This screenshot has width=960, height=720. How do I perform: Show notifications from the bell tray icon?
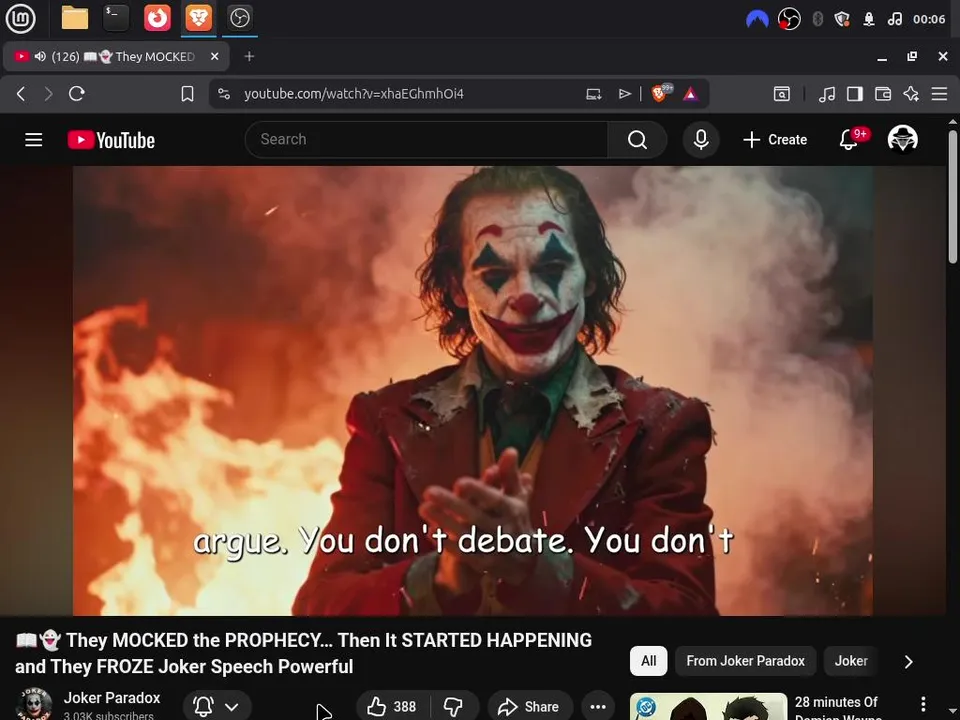(869, 19)
